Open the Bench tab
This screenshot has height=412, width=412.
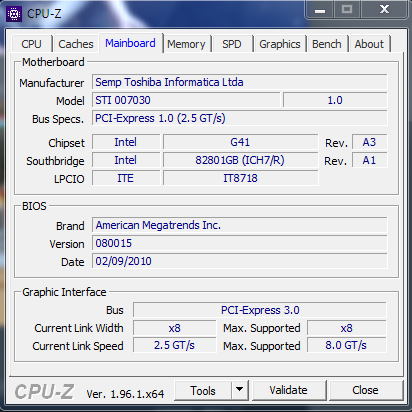point(327,44)
